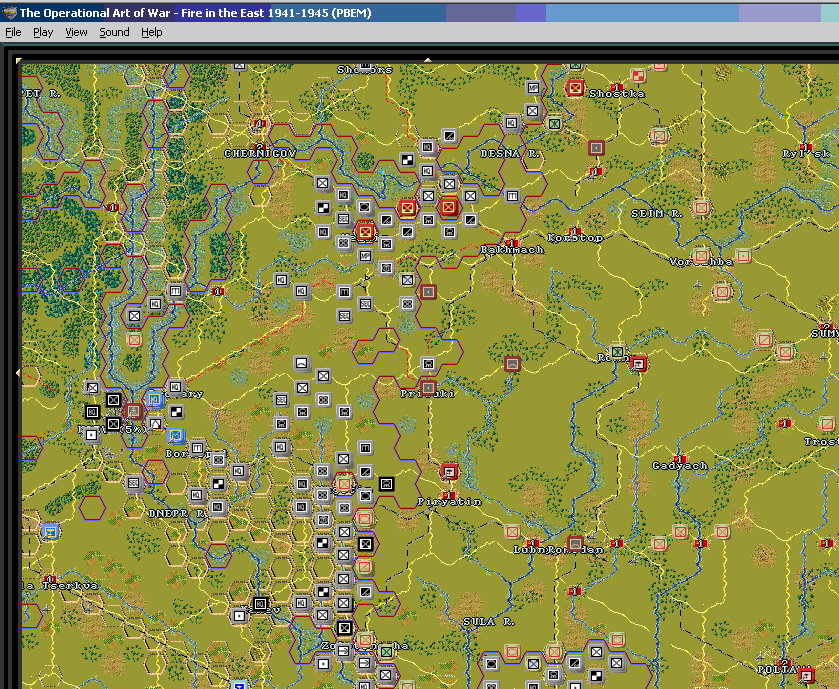
Task: Click the red objective flag at Bakhmach
Action: pyautogui.click(x=512, y=243)
